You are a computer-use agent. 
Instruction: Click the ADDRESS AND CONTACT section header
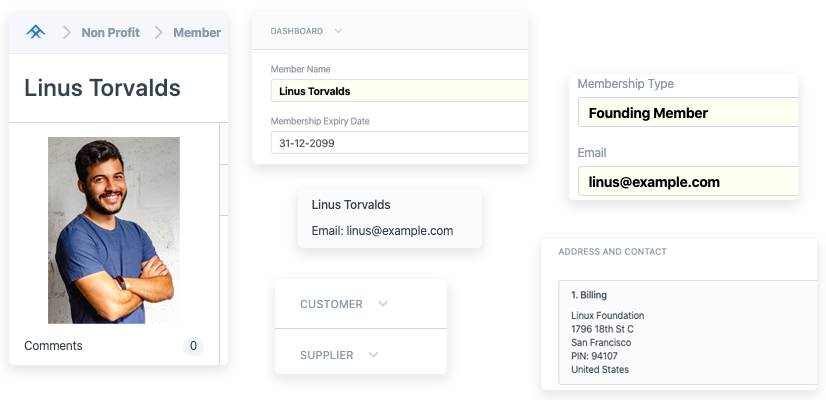pos(612,251)
